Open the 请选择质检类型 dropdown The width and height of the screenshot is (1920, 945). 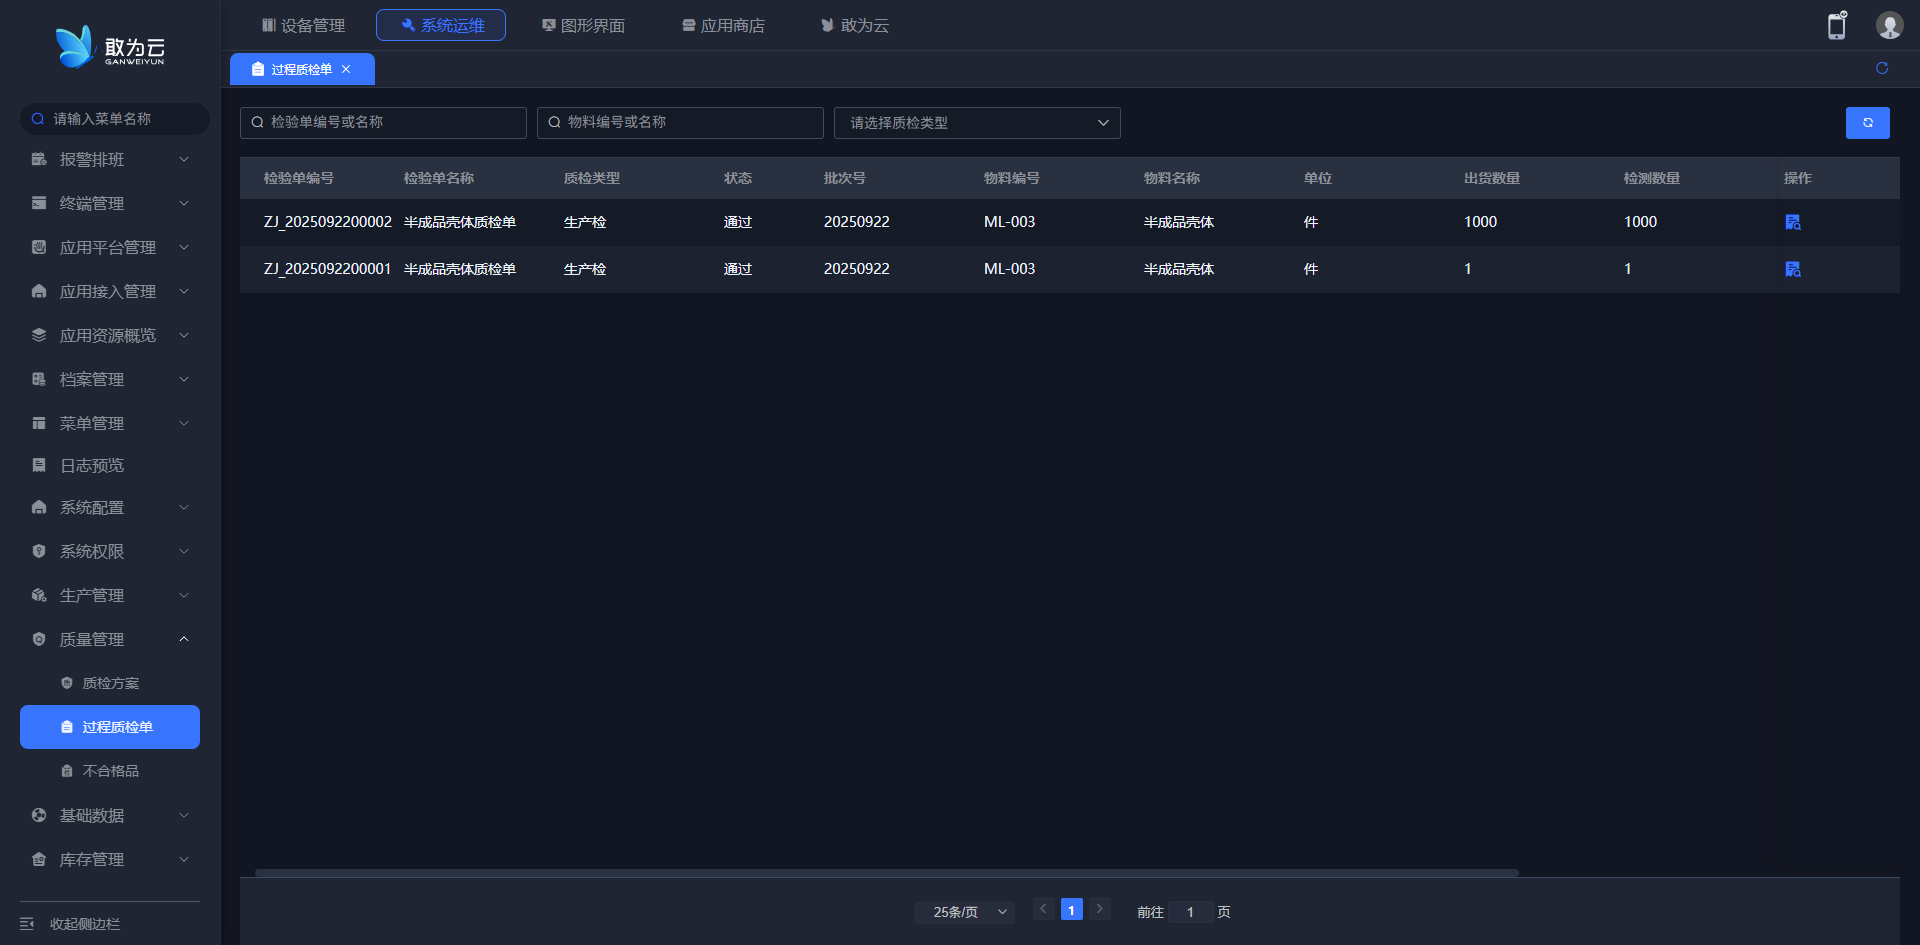tap(976, 123)
